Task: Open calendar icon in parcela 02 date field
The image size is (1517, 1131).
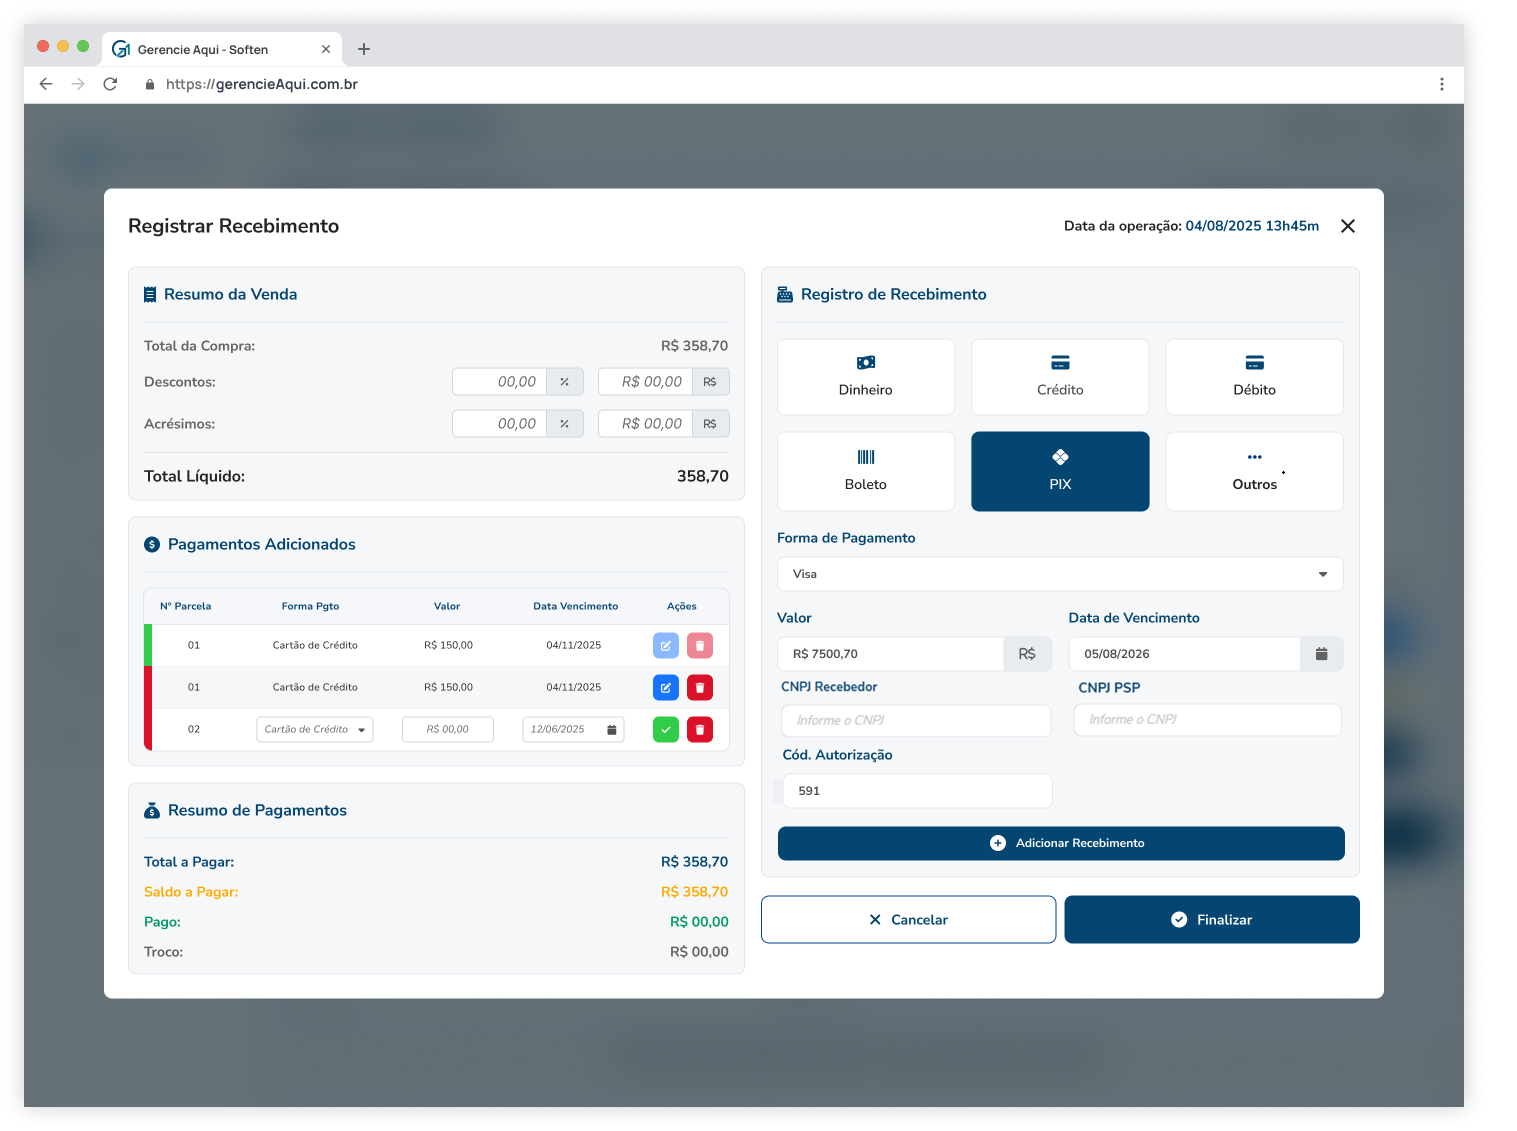Action: coord(612,730)
